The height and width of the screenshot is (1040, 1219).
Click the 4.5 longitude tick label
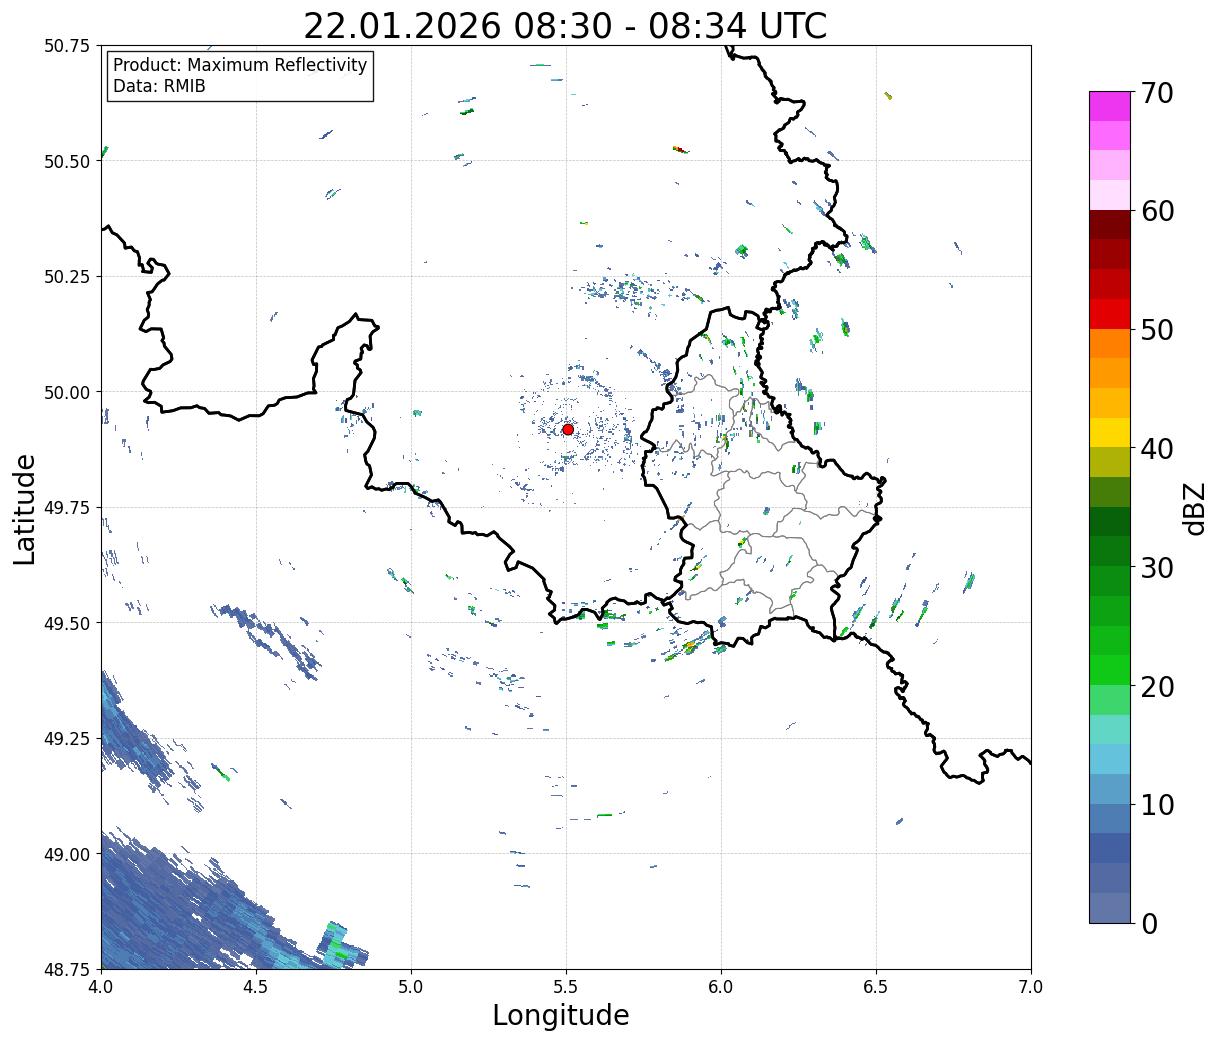coord(256,987)
